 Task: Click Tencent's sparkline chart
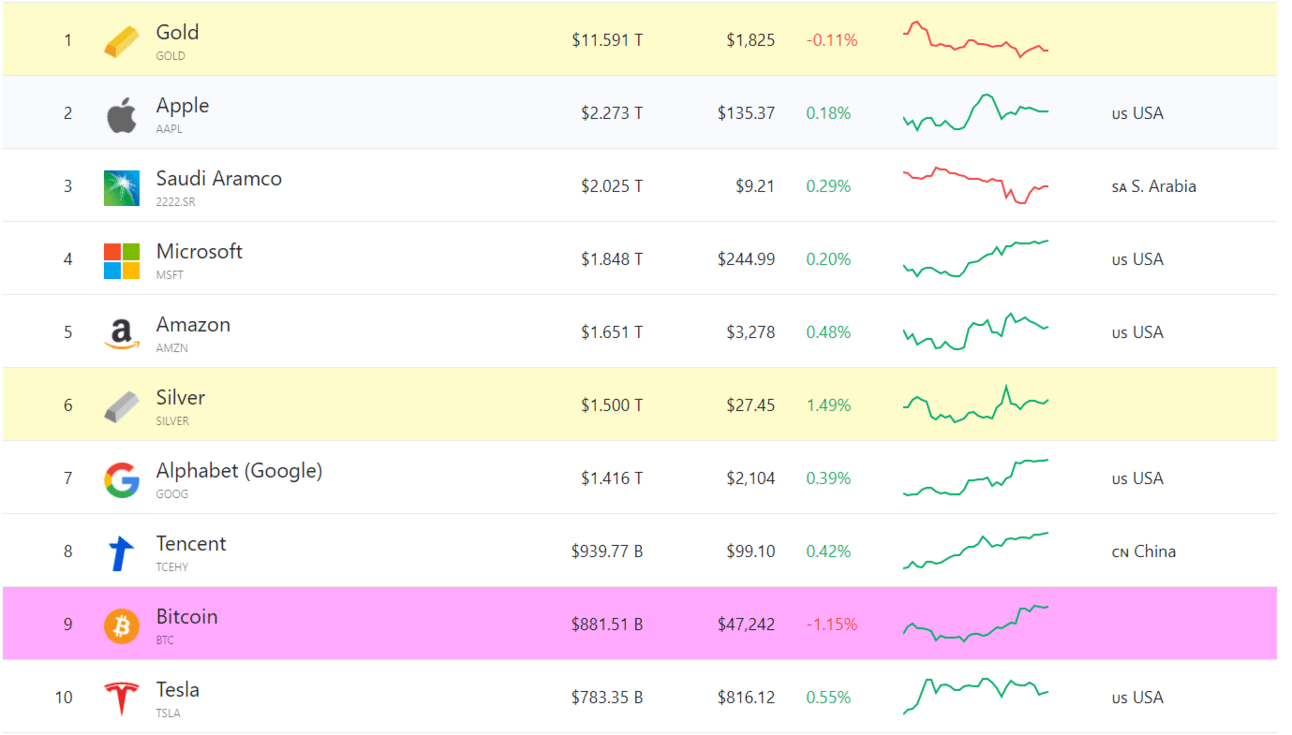976,550
